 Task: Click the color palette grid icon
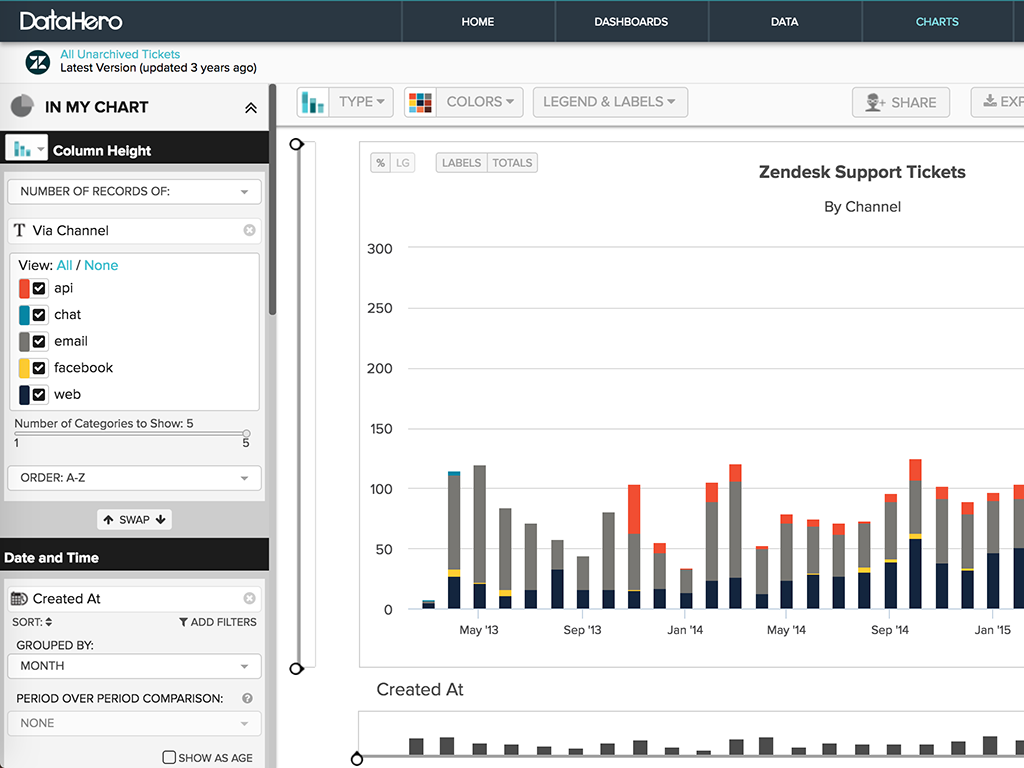click(420, 102)
